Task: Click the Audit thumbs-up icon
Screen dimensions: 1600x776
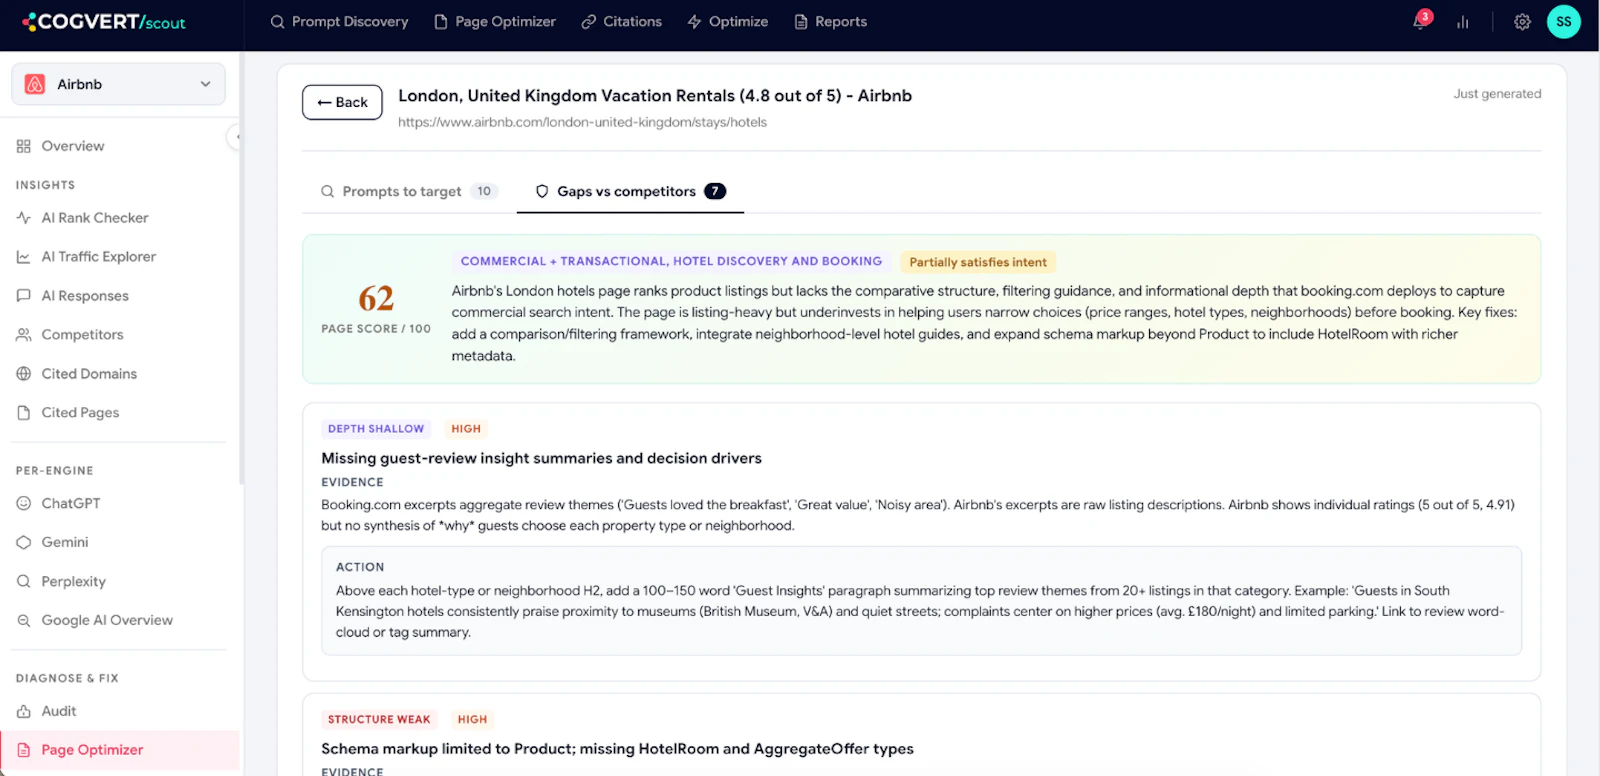Action: coord(24,712)
